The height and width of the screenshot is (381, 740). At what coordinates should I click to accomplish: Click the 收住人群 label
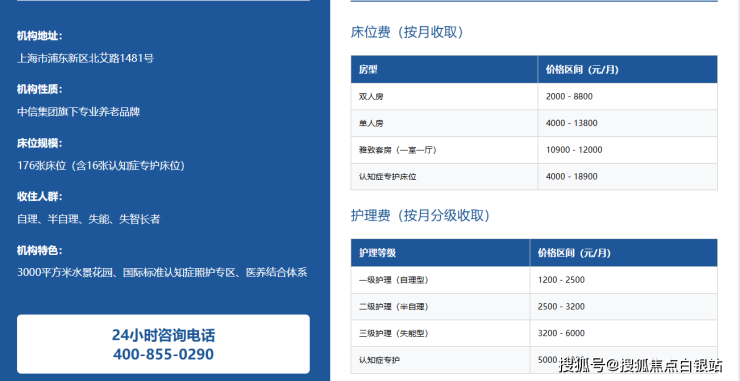(39, 196)
